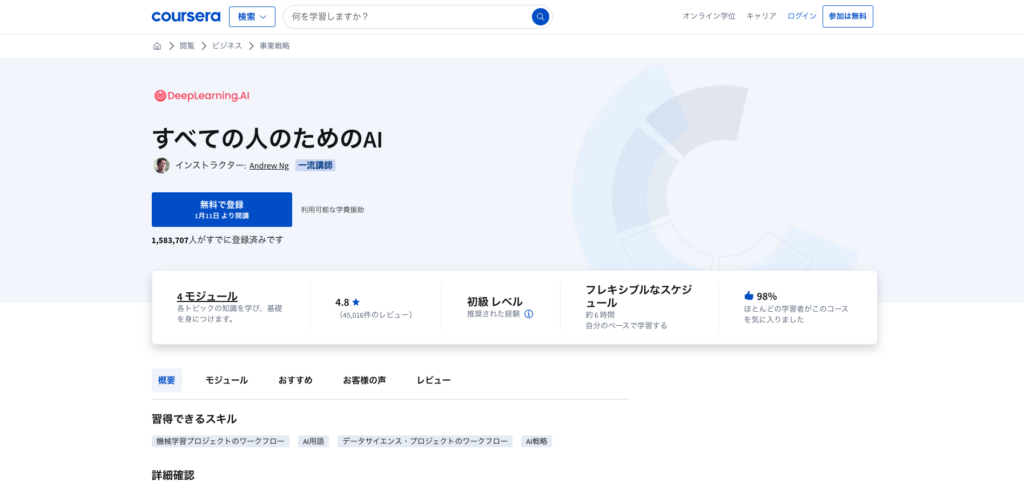Select the モジュール tab
The width and height of the screenshot is (1024, 490).
point(227,380)
